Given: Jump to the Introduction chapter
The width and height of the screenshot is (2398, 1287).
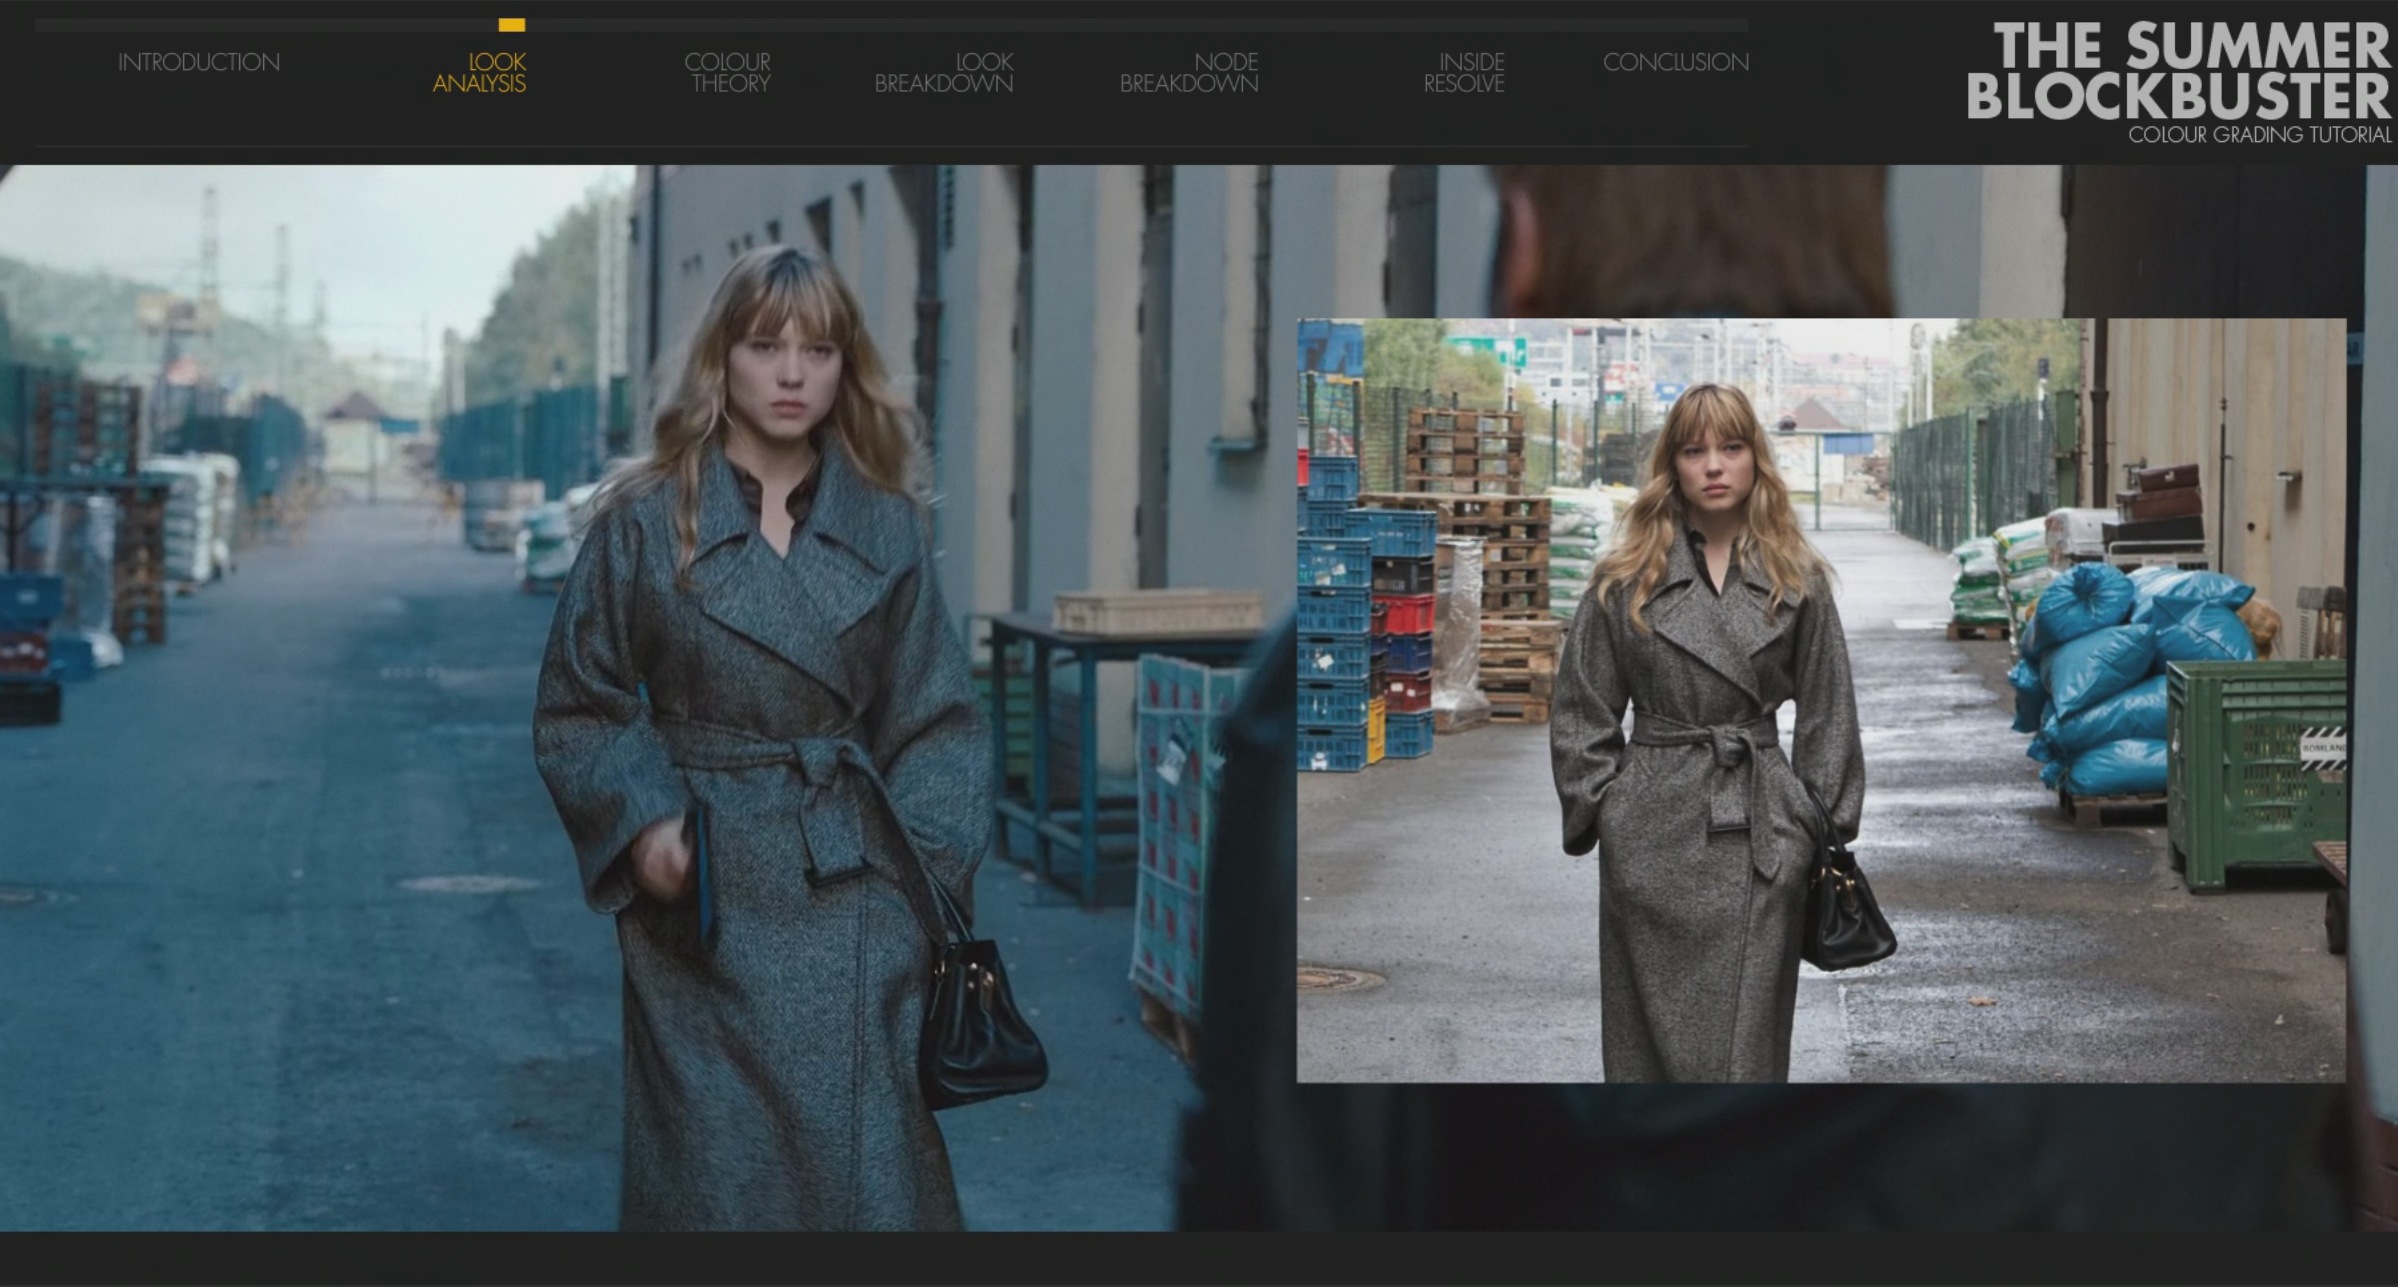Looking at the screenshot, I should (198, 62).
